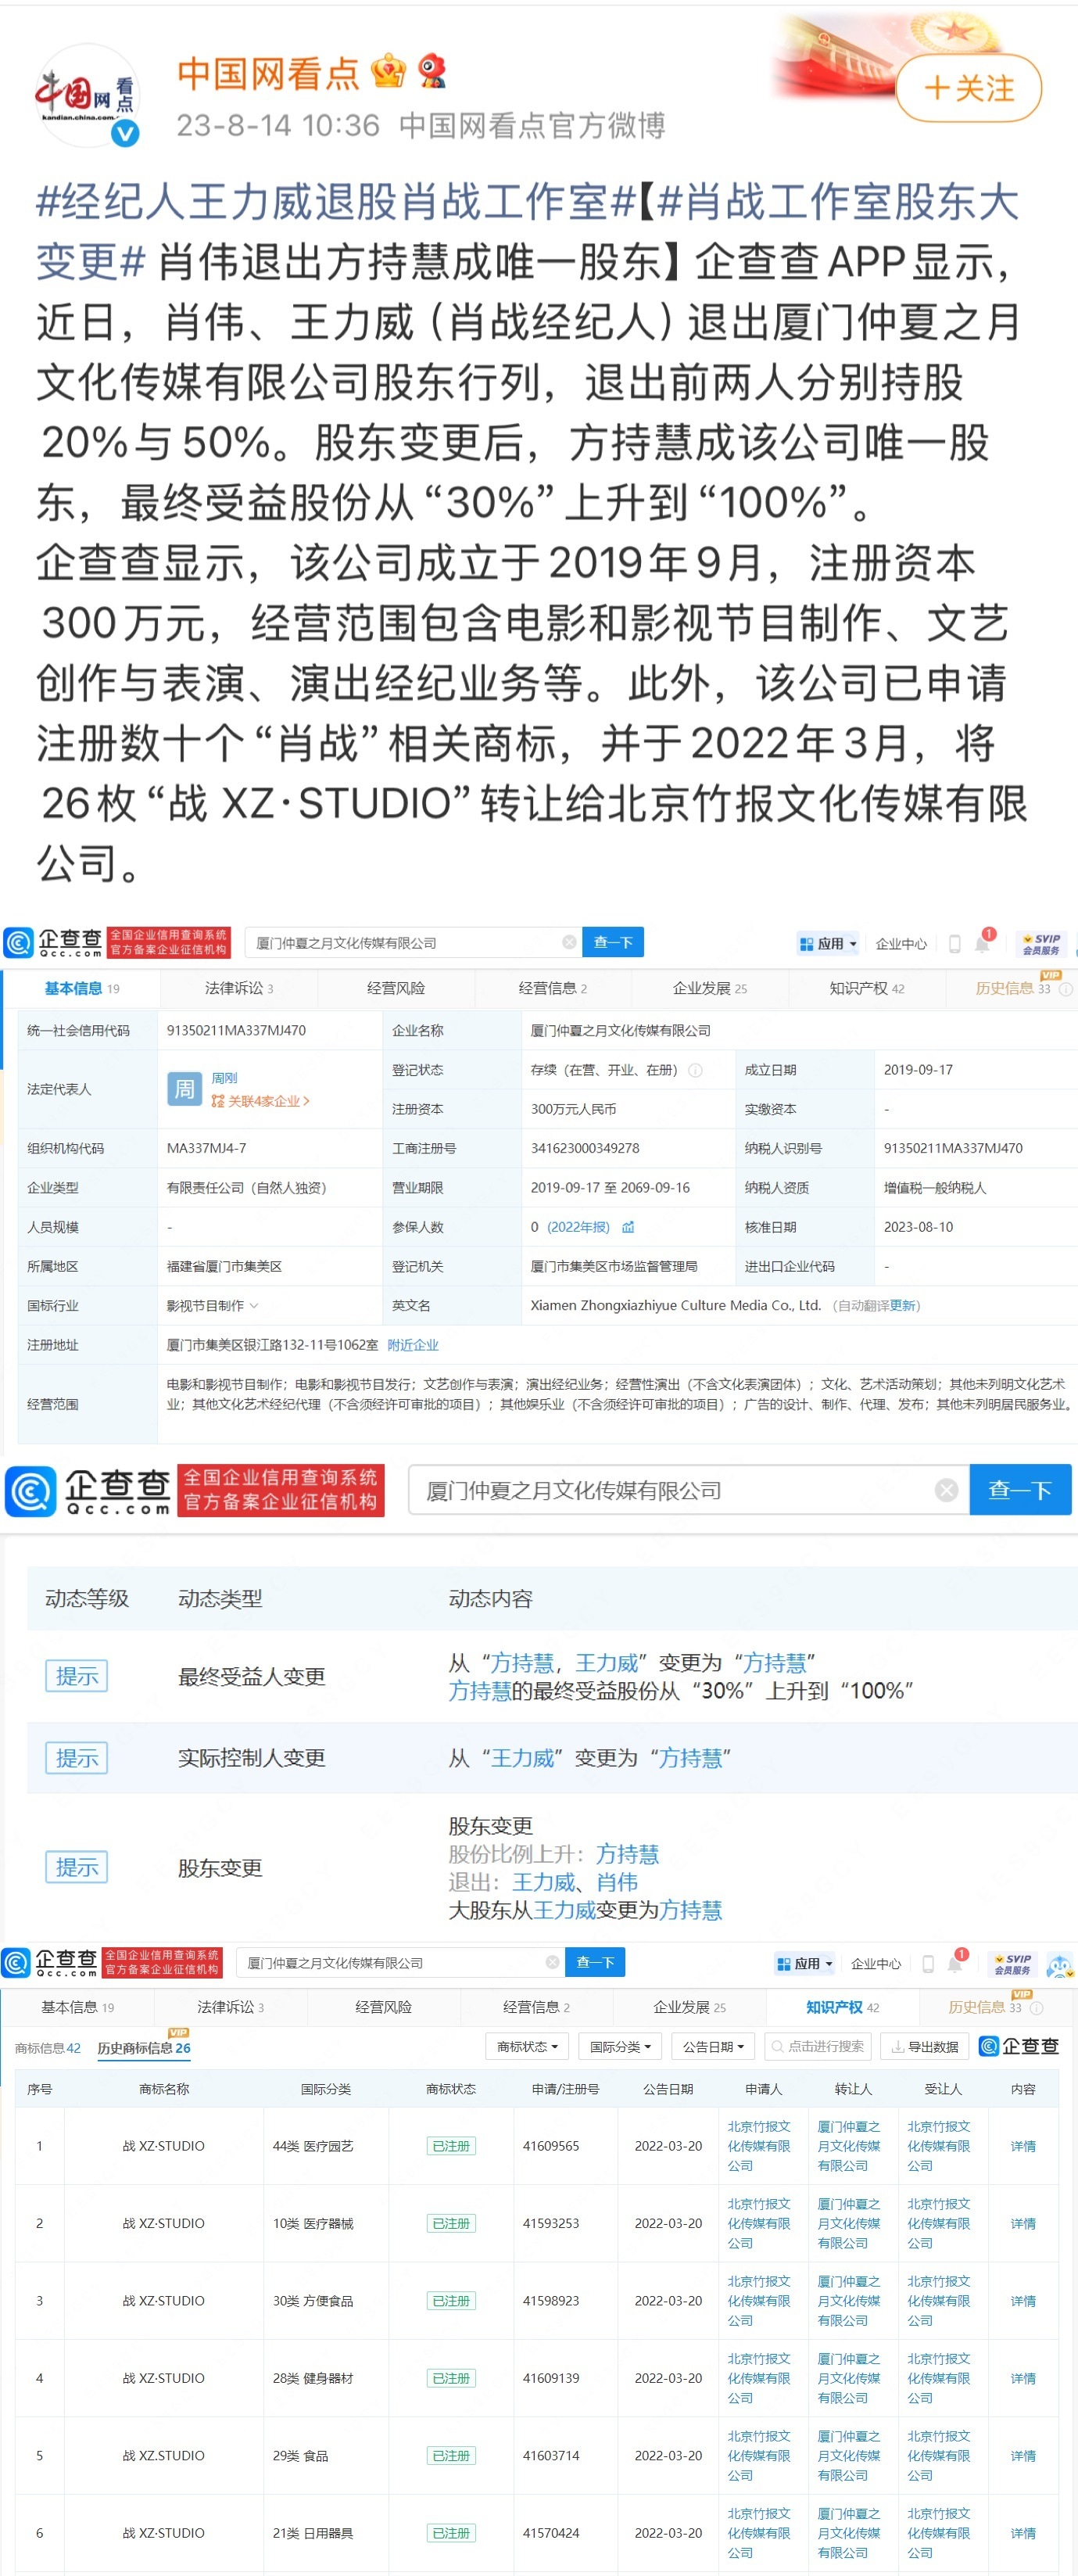Image resolution: width=1078 pixels, height=2576 pixels.
Task: Switch to 商标信息 42 sub-tab
Action: point(47,2047)
